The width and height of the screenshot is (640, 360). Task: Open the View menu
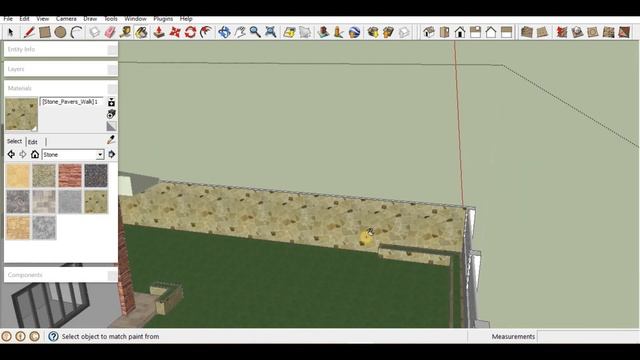(x=42, y=19)
